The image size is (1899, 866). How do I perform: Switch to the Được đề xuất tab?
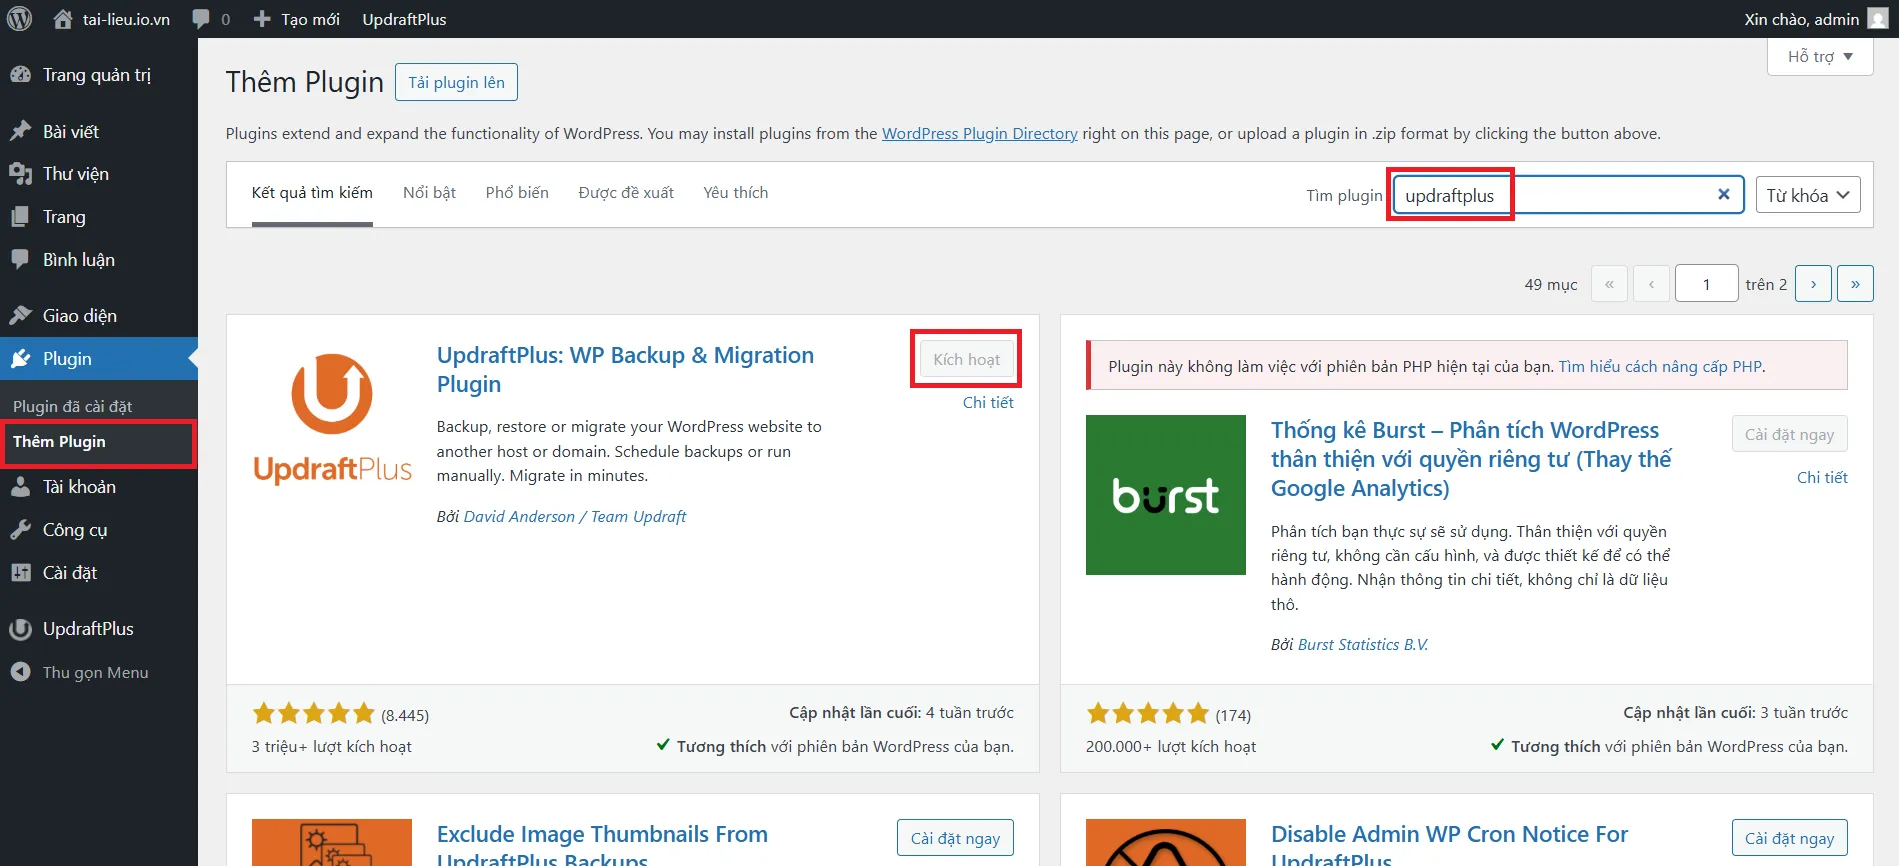click(x=626, y=193)
